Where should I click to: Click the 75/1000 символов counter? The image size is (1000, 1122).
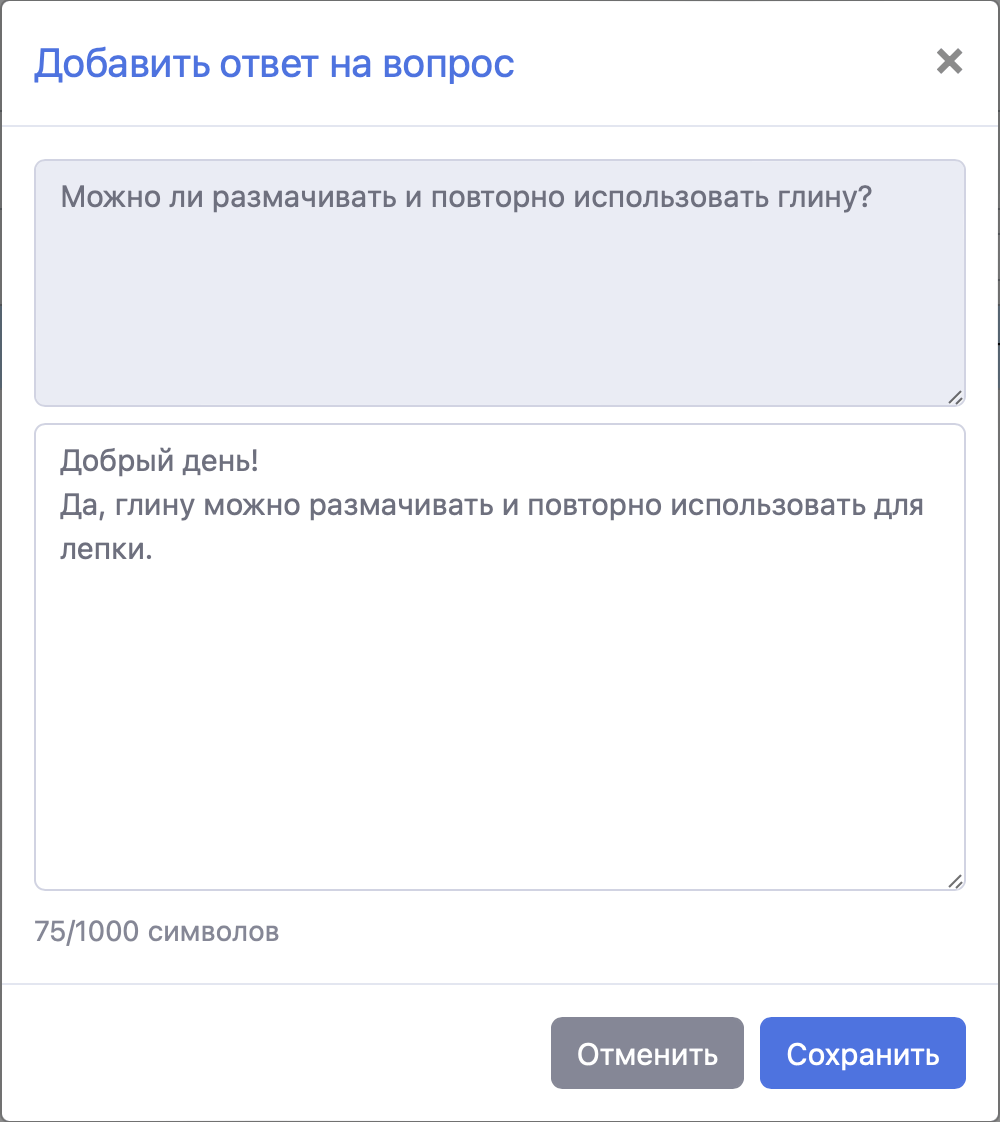pos(157,931)
